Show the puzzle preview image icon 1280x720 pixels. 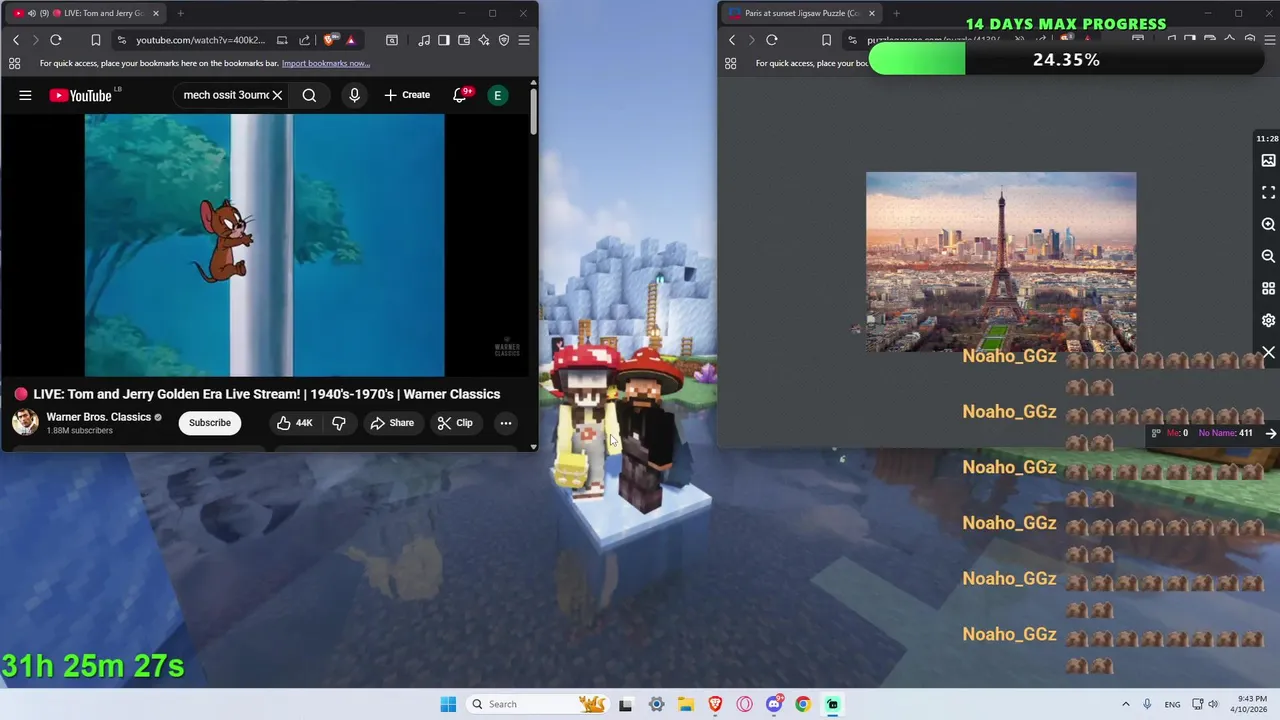pos(1268,160)
